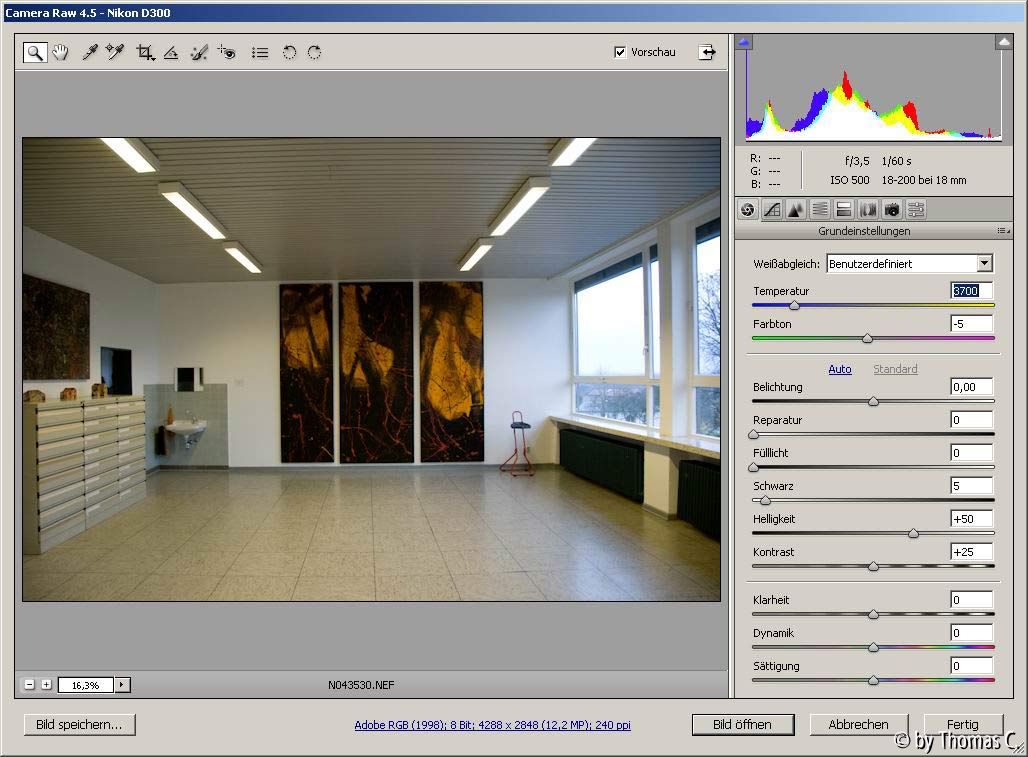Toggle highlight clipping warning in histogram
The image size is (1028, 757).
pos(1004,43)
